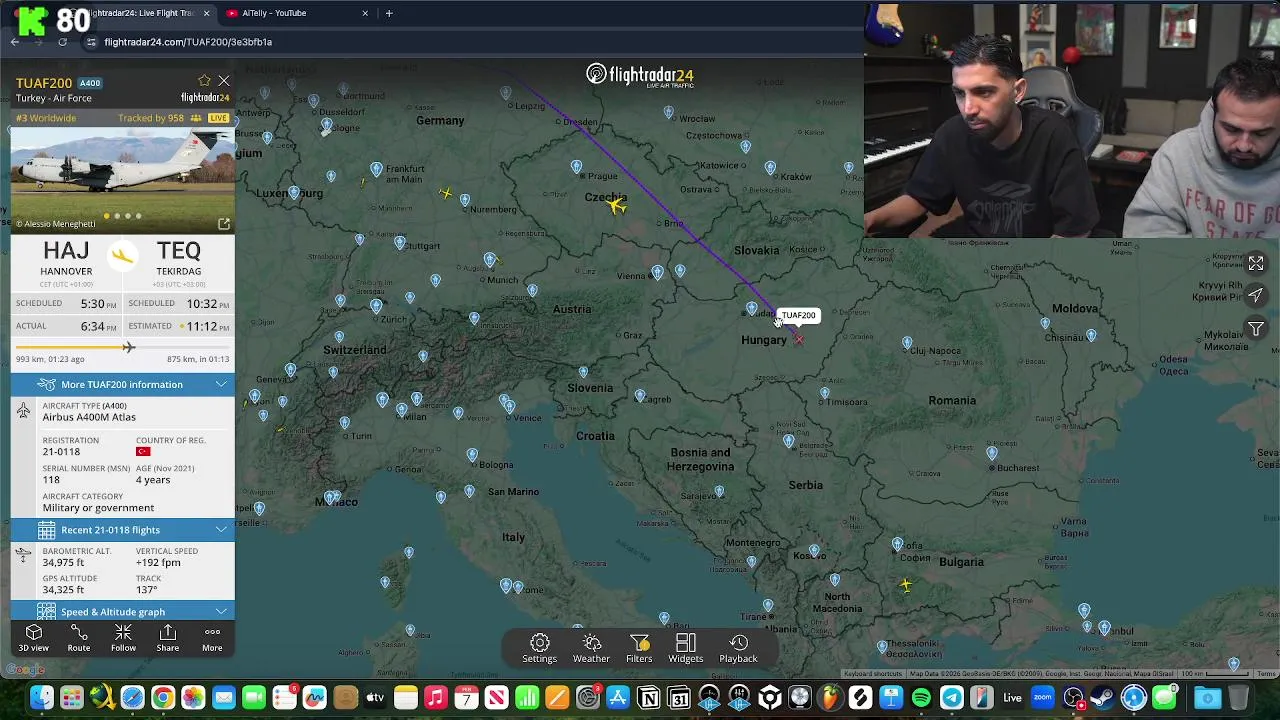Click the flight progress bar airplane marker
This screenshot has height=720, width=1280.
(128, 347)
